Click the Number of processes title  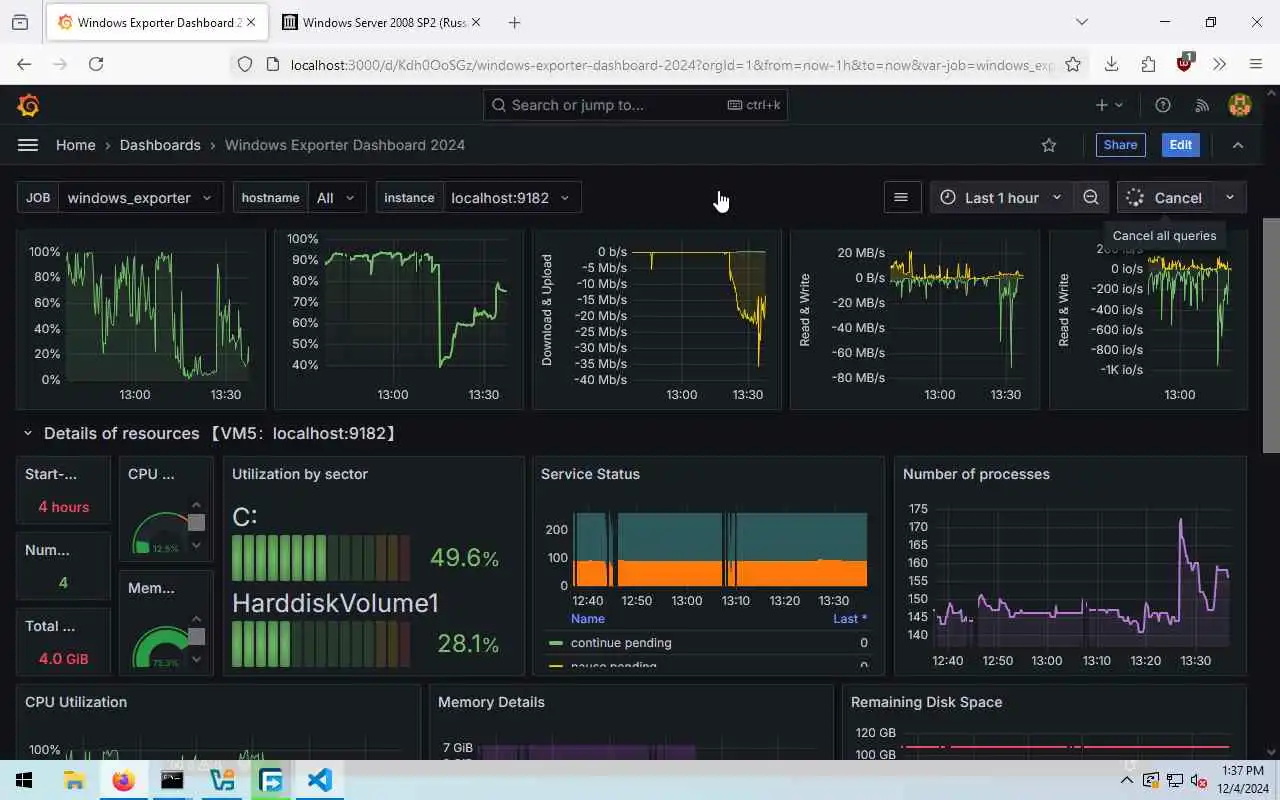[x=976, y=474]
